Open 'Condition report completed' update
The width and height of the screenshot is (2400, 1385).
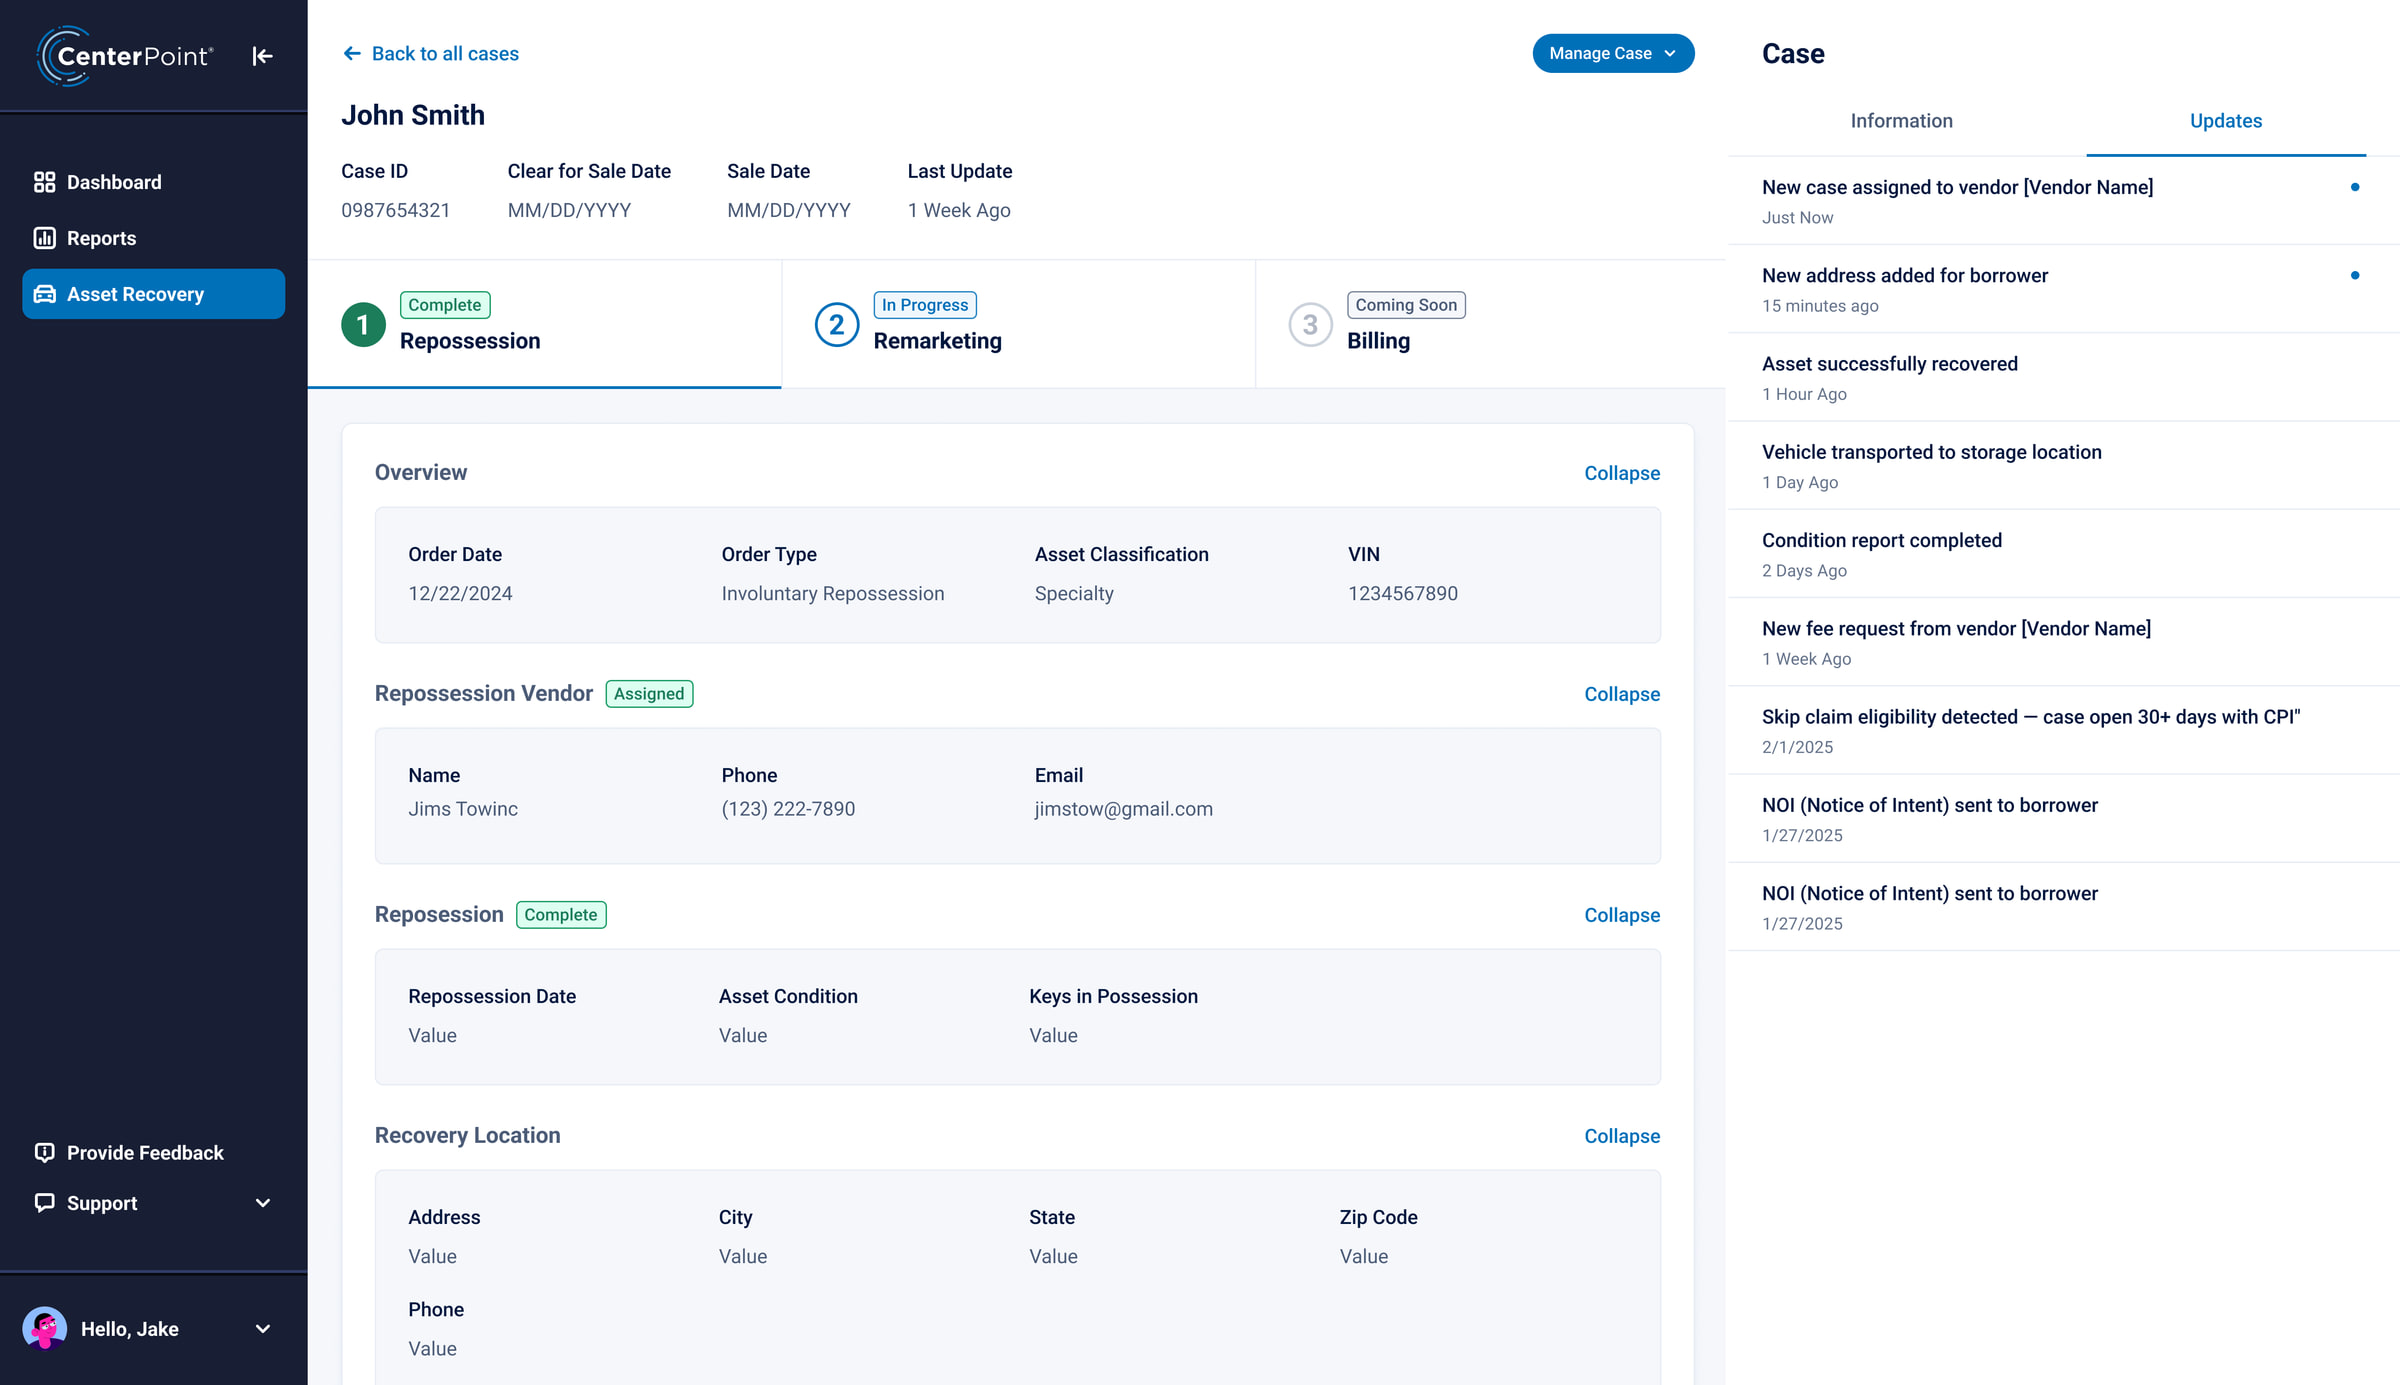click(2063, 554)
